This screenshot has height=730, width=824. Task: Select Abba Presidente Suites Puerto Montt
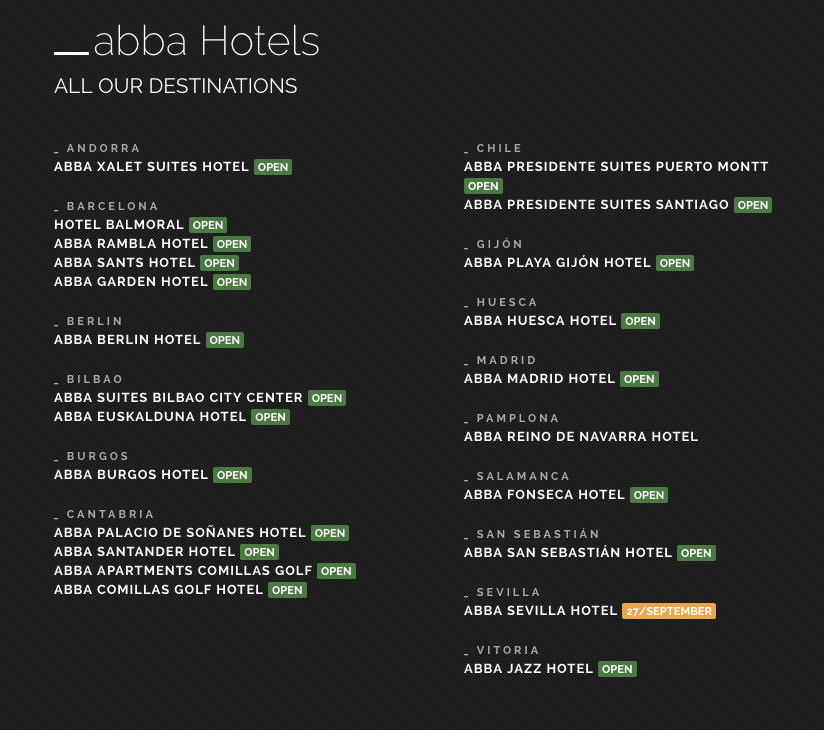(x=616, y=167)
